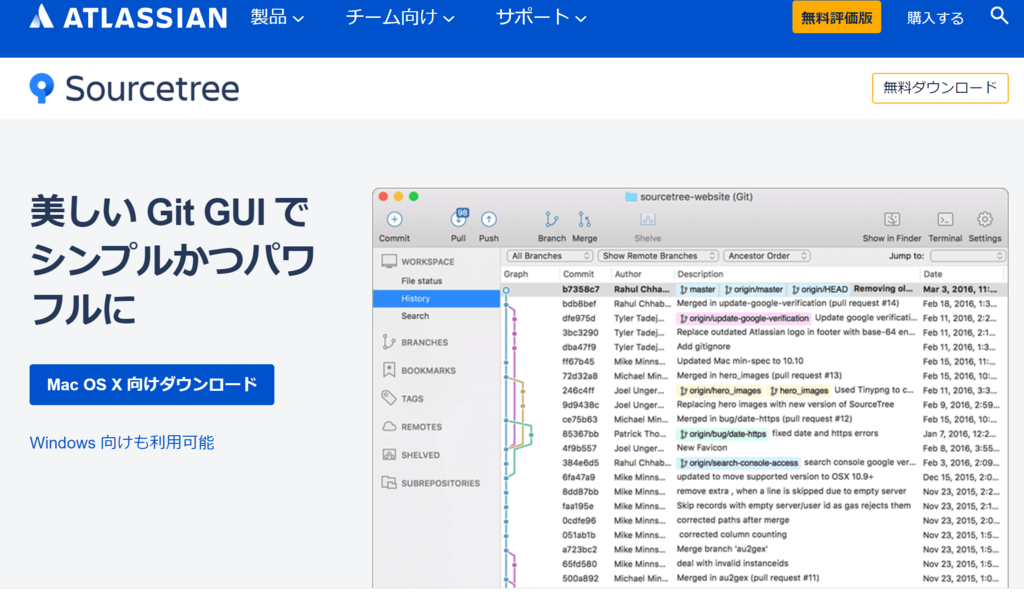Click the Push toolbar icon
Viewport: 1024px width, 601px height.
(488, 219)
